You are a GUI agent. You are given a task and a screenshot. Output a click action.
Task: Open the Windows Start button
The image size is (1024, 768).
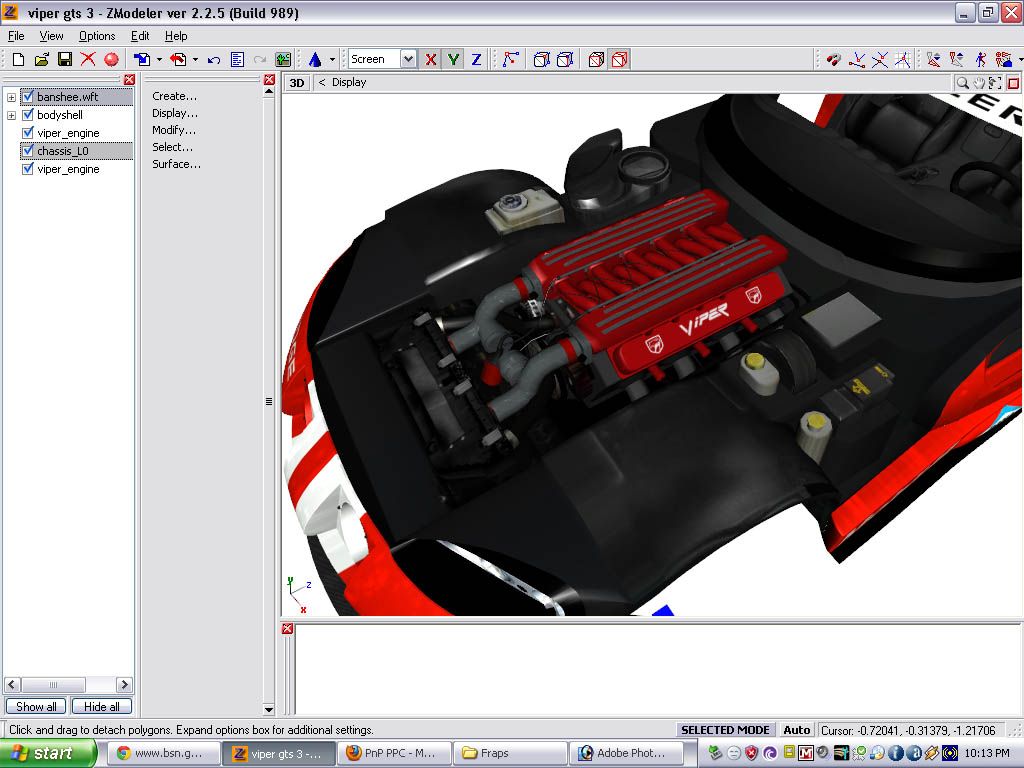49,753
